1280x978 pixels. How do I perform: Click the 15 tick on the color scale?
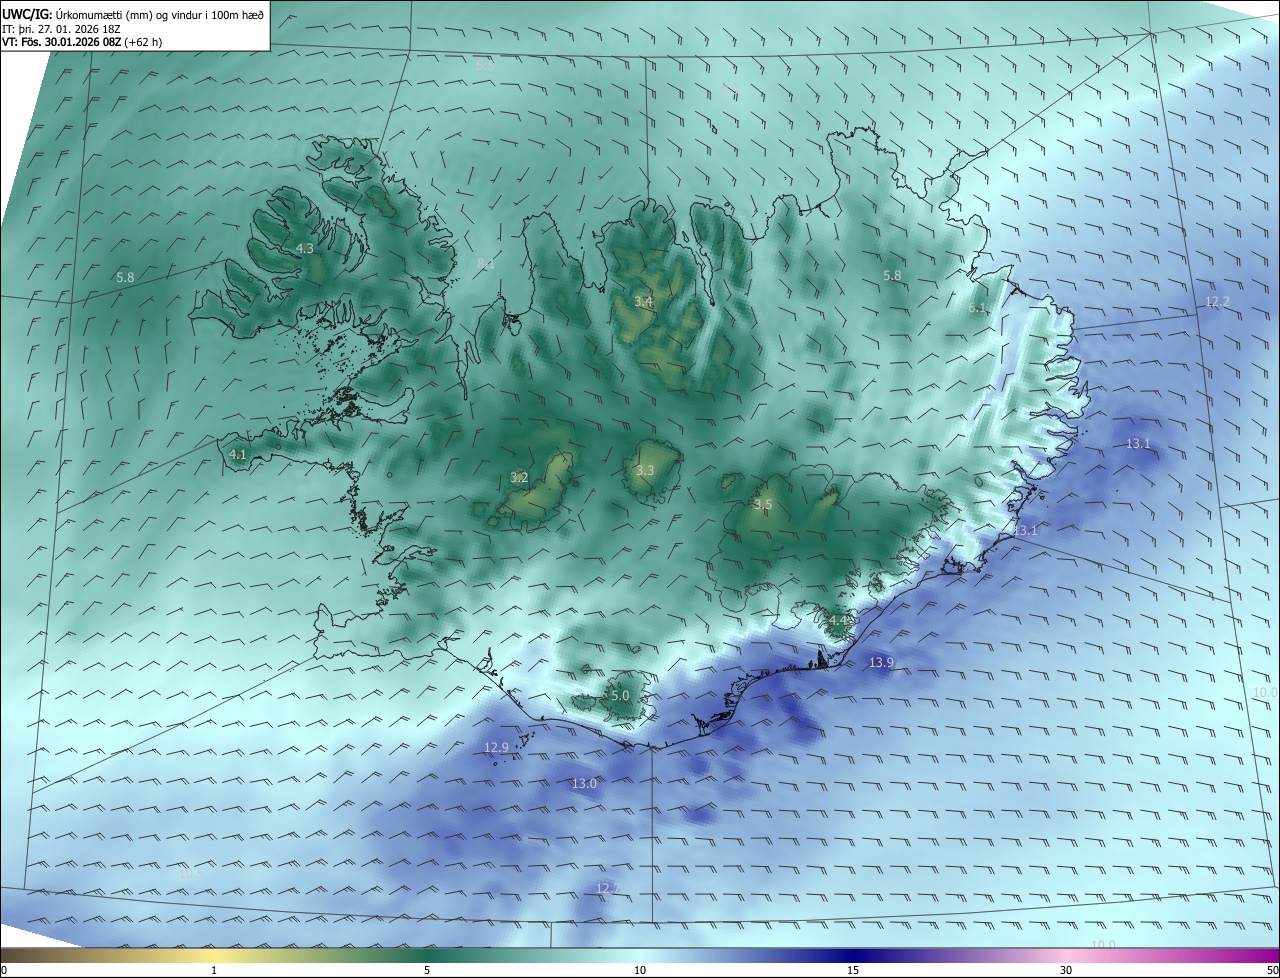(853, 970)
